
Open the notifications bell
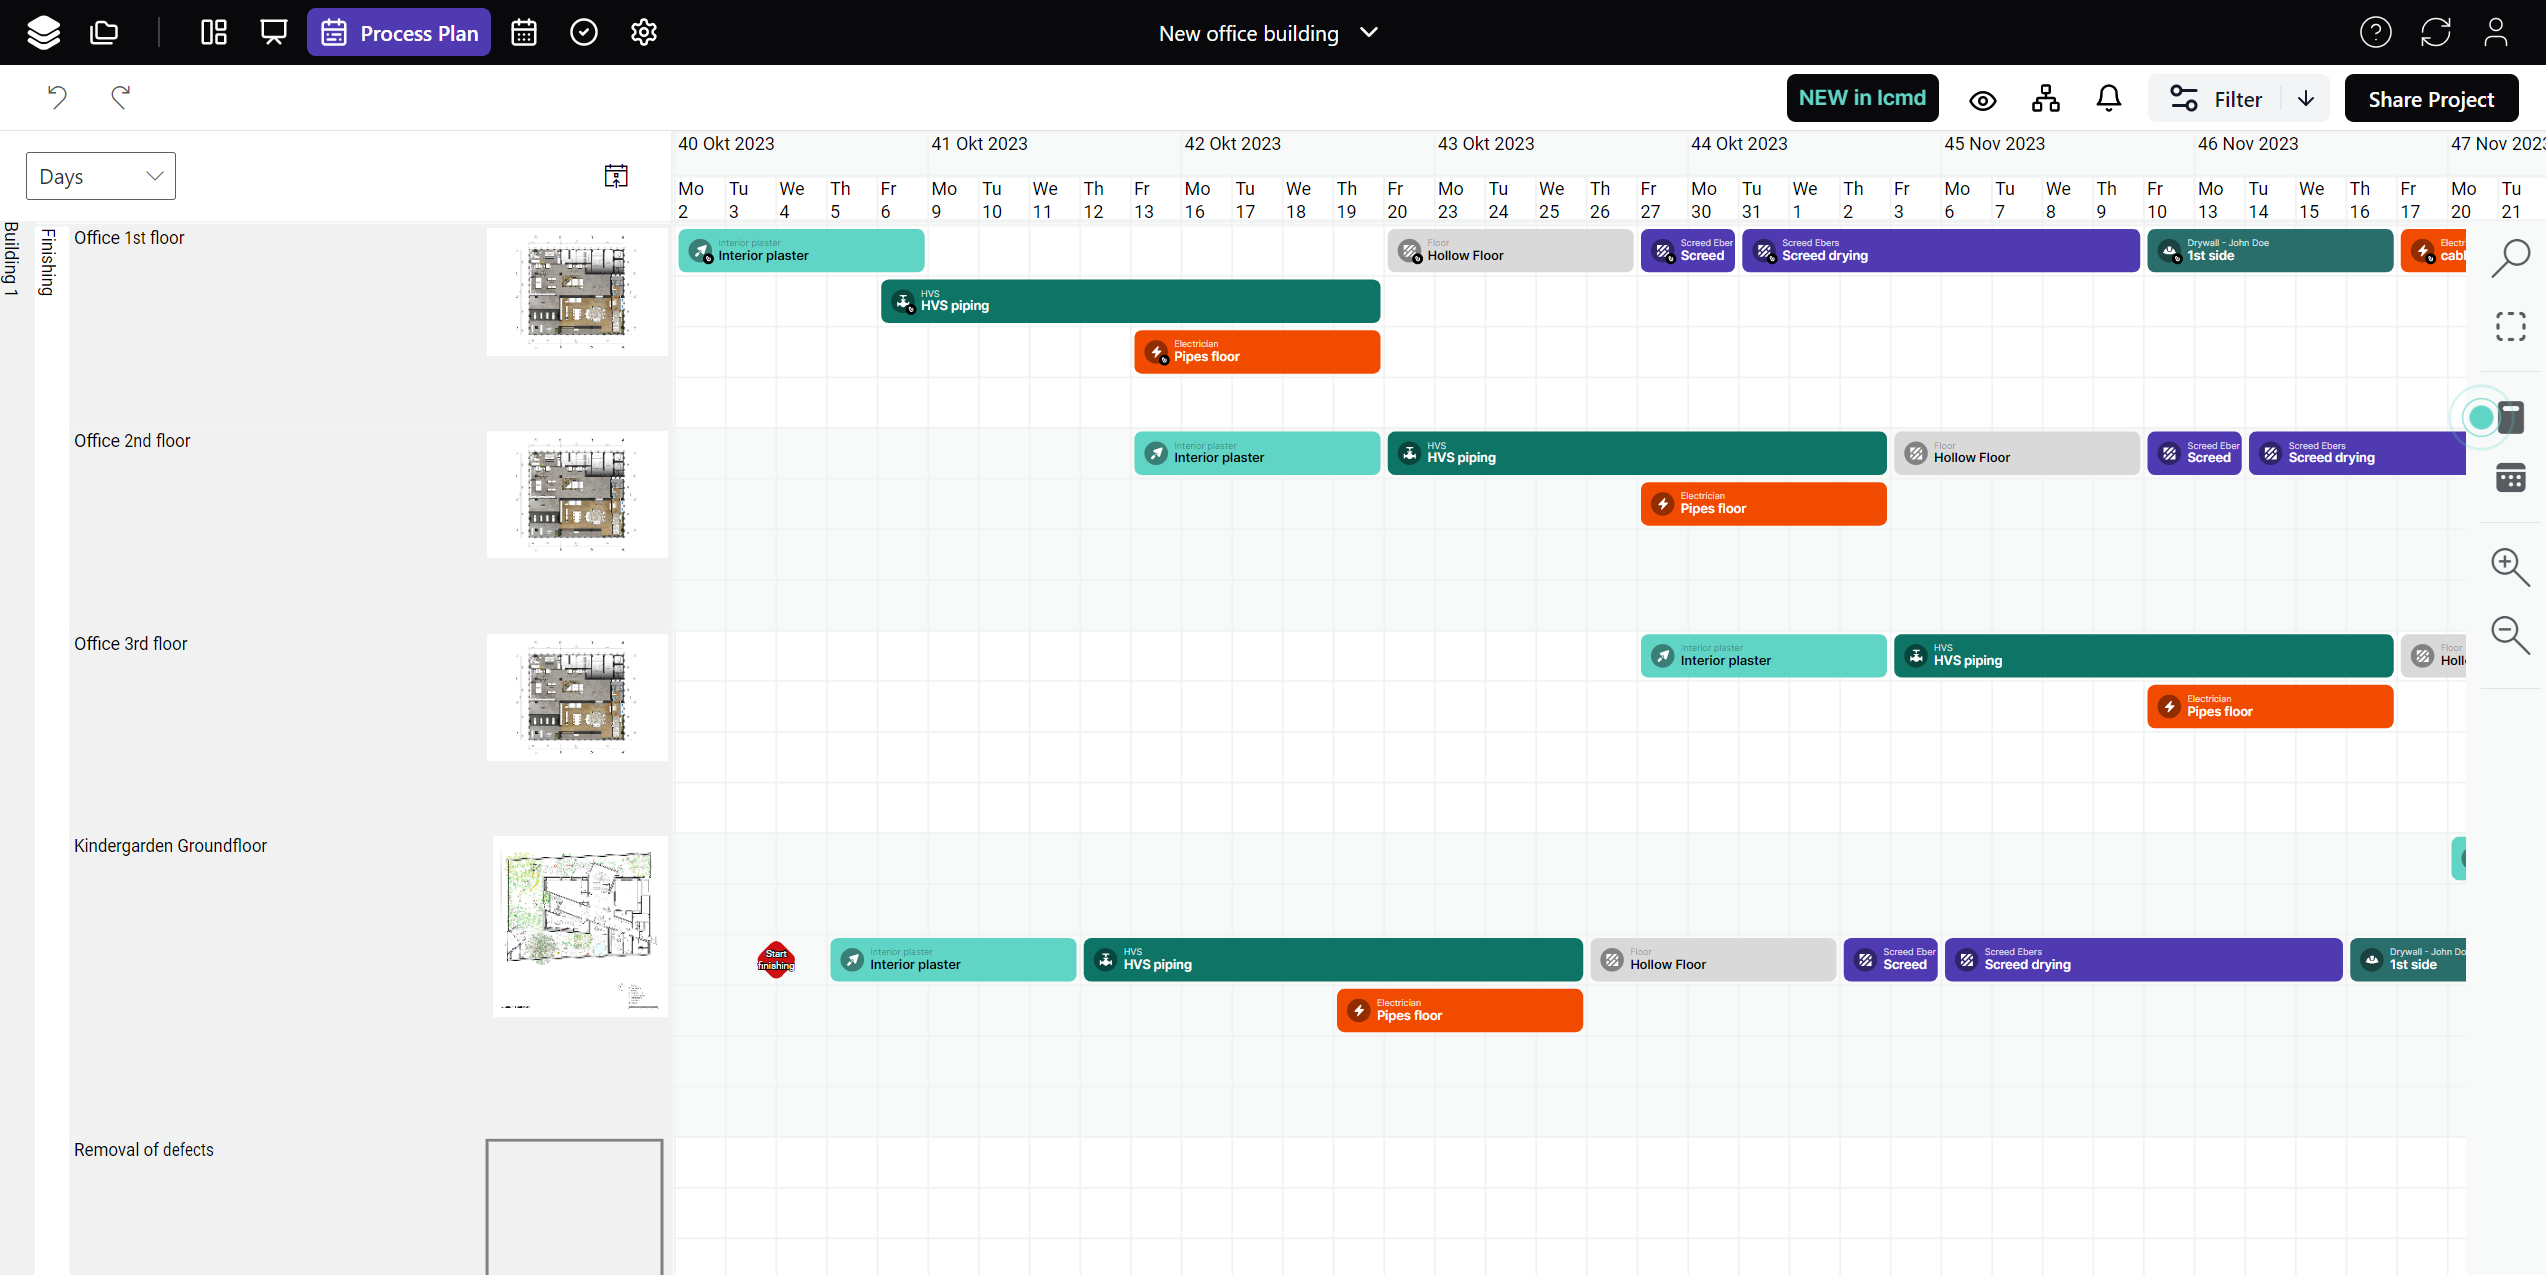point(2108,98)
